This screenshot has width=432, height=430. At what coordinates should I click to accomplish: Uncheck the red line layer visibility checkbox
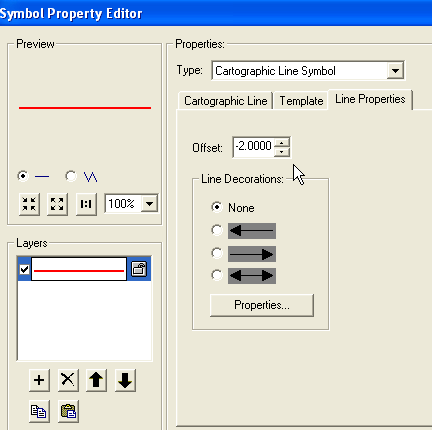point(24,269)
